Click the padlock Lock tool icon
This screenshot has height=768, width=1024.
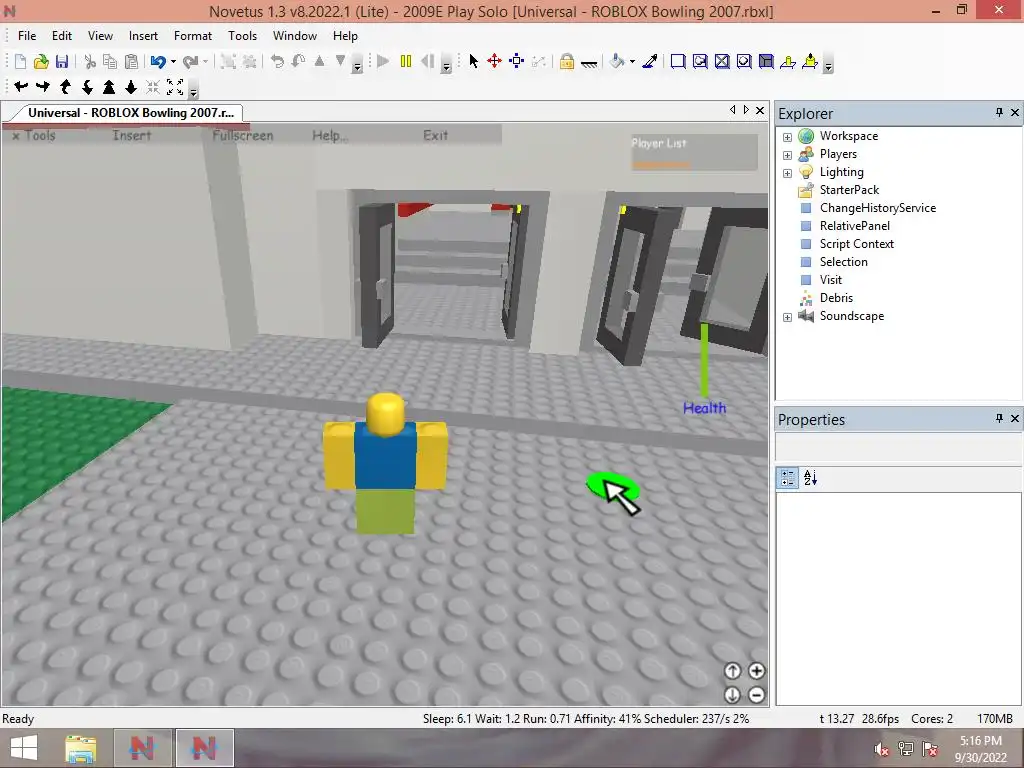[x=567, y=61]
